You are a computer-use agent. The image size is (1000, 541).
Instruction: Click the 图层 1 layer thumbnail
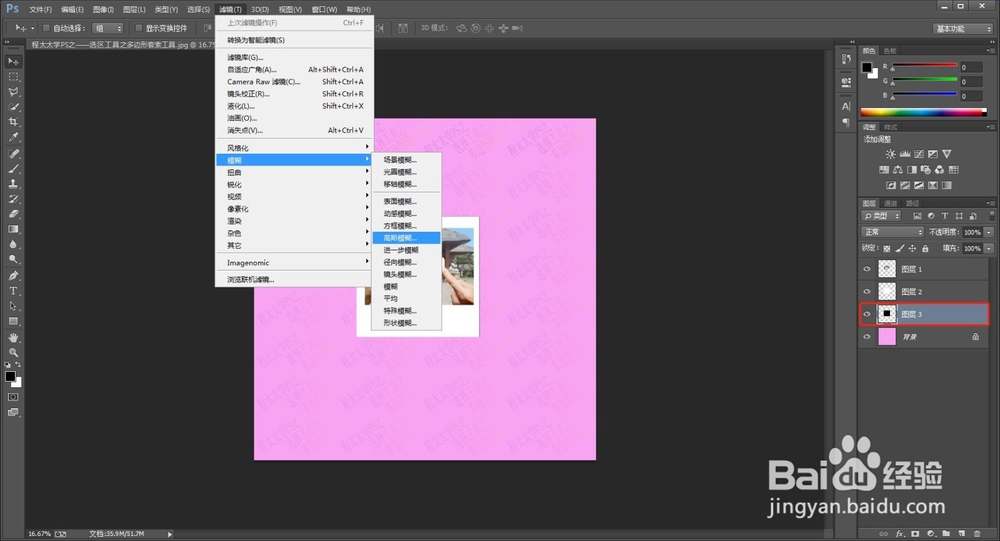click(887, 269)
